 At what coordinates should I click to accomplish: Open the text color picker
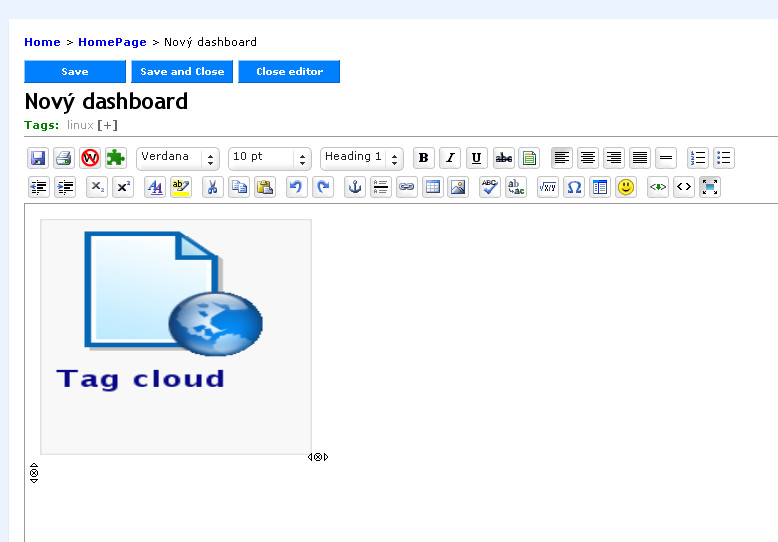(155, 187)
